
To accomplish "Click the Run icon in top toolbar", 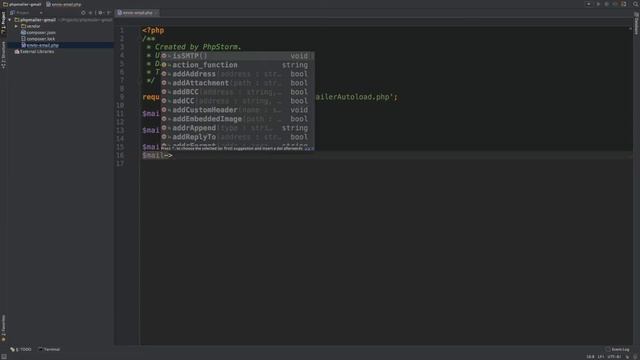I will pyautogui.click(x=598, y=4).
